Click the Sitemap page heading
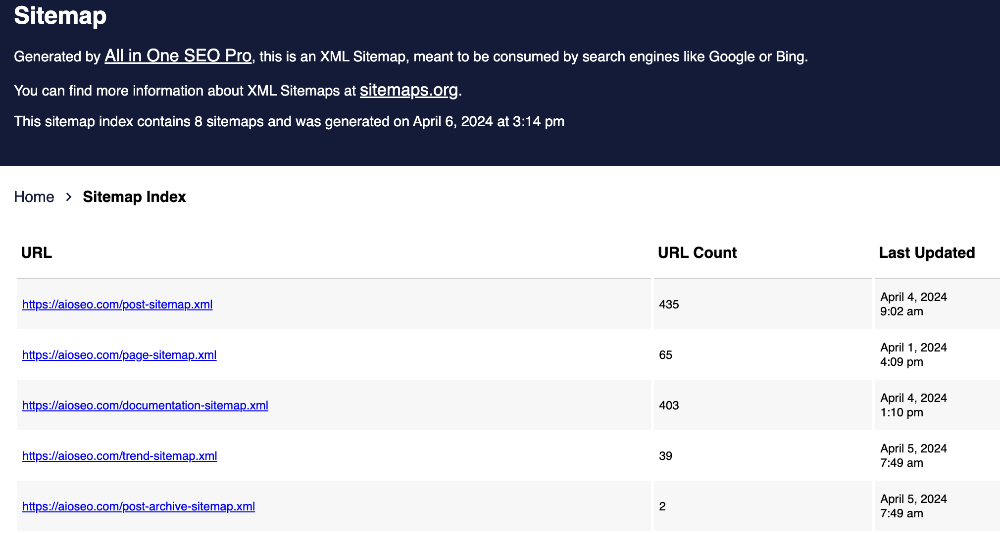 (x=60, y=17)
